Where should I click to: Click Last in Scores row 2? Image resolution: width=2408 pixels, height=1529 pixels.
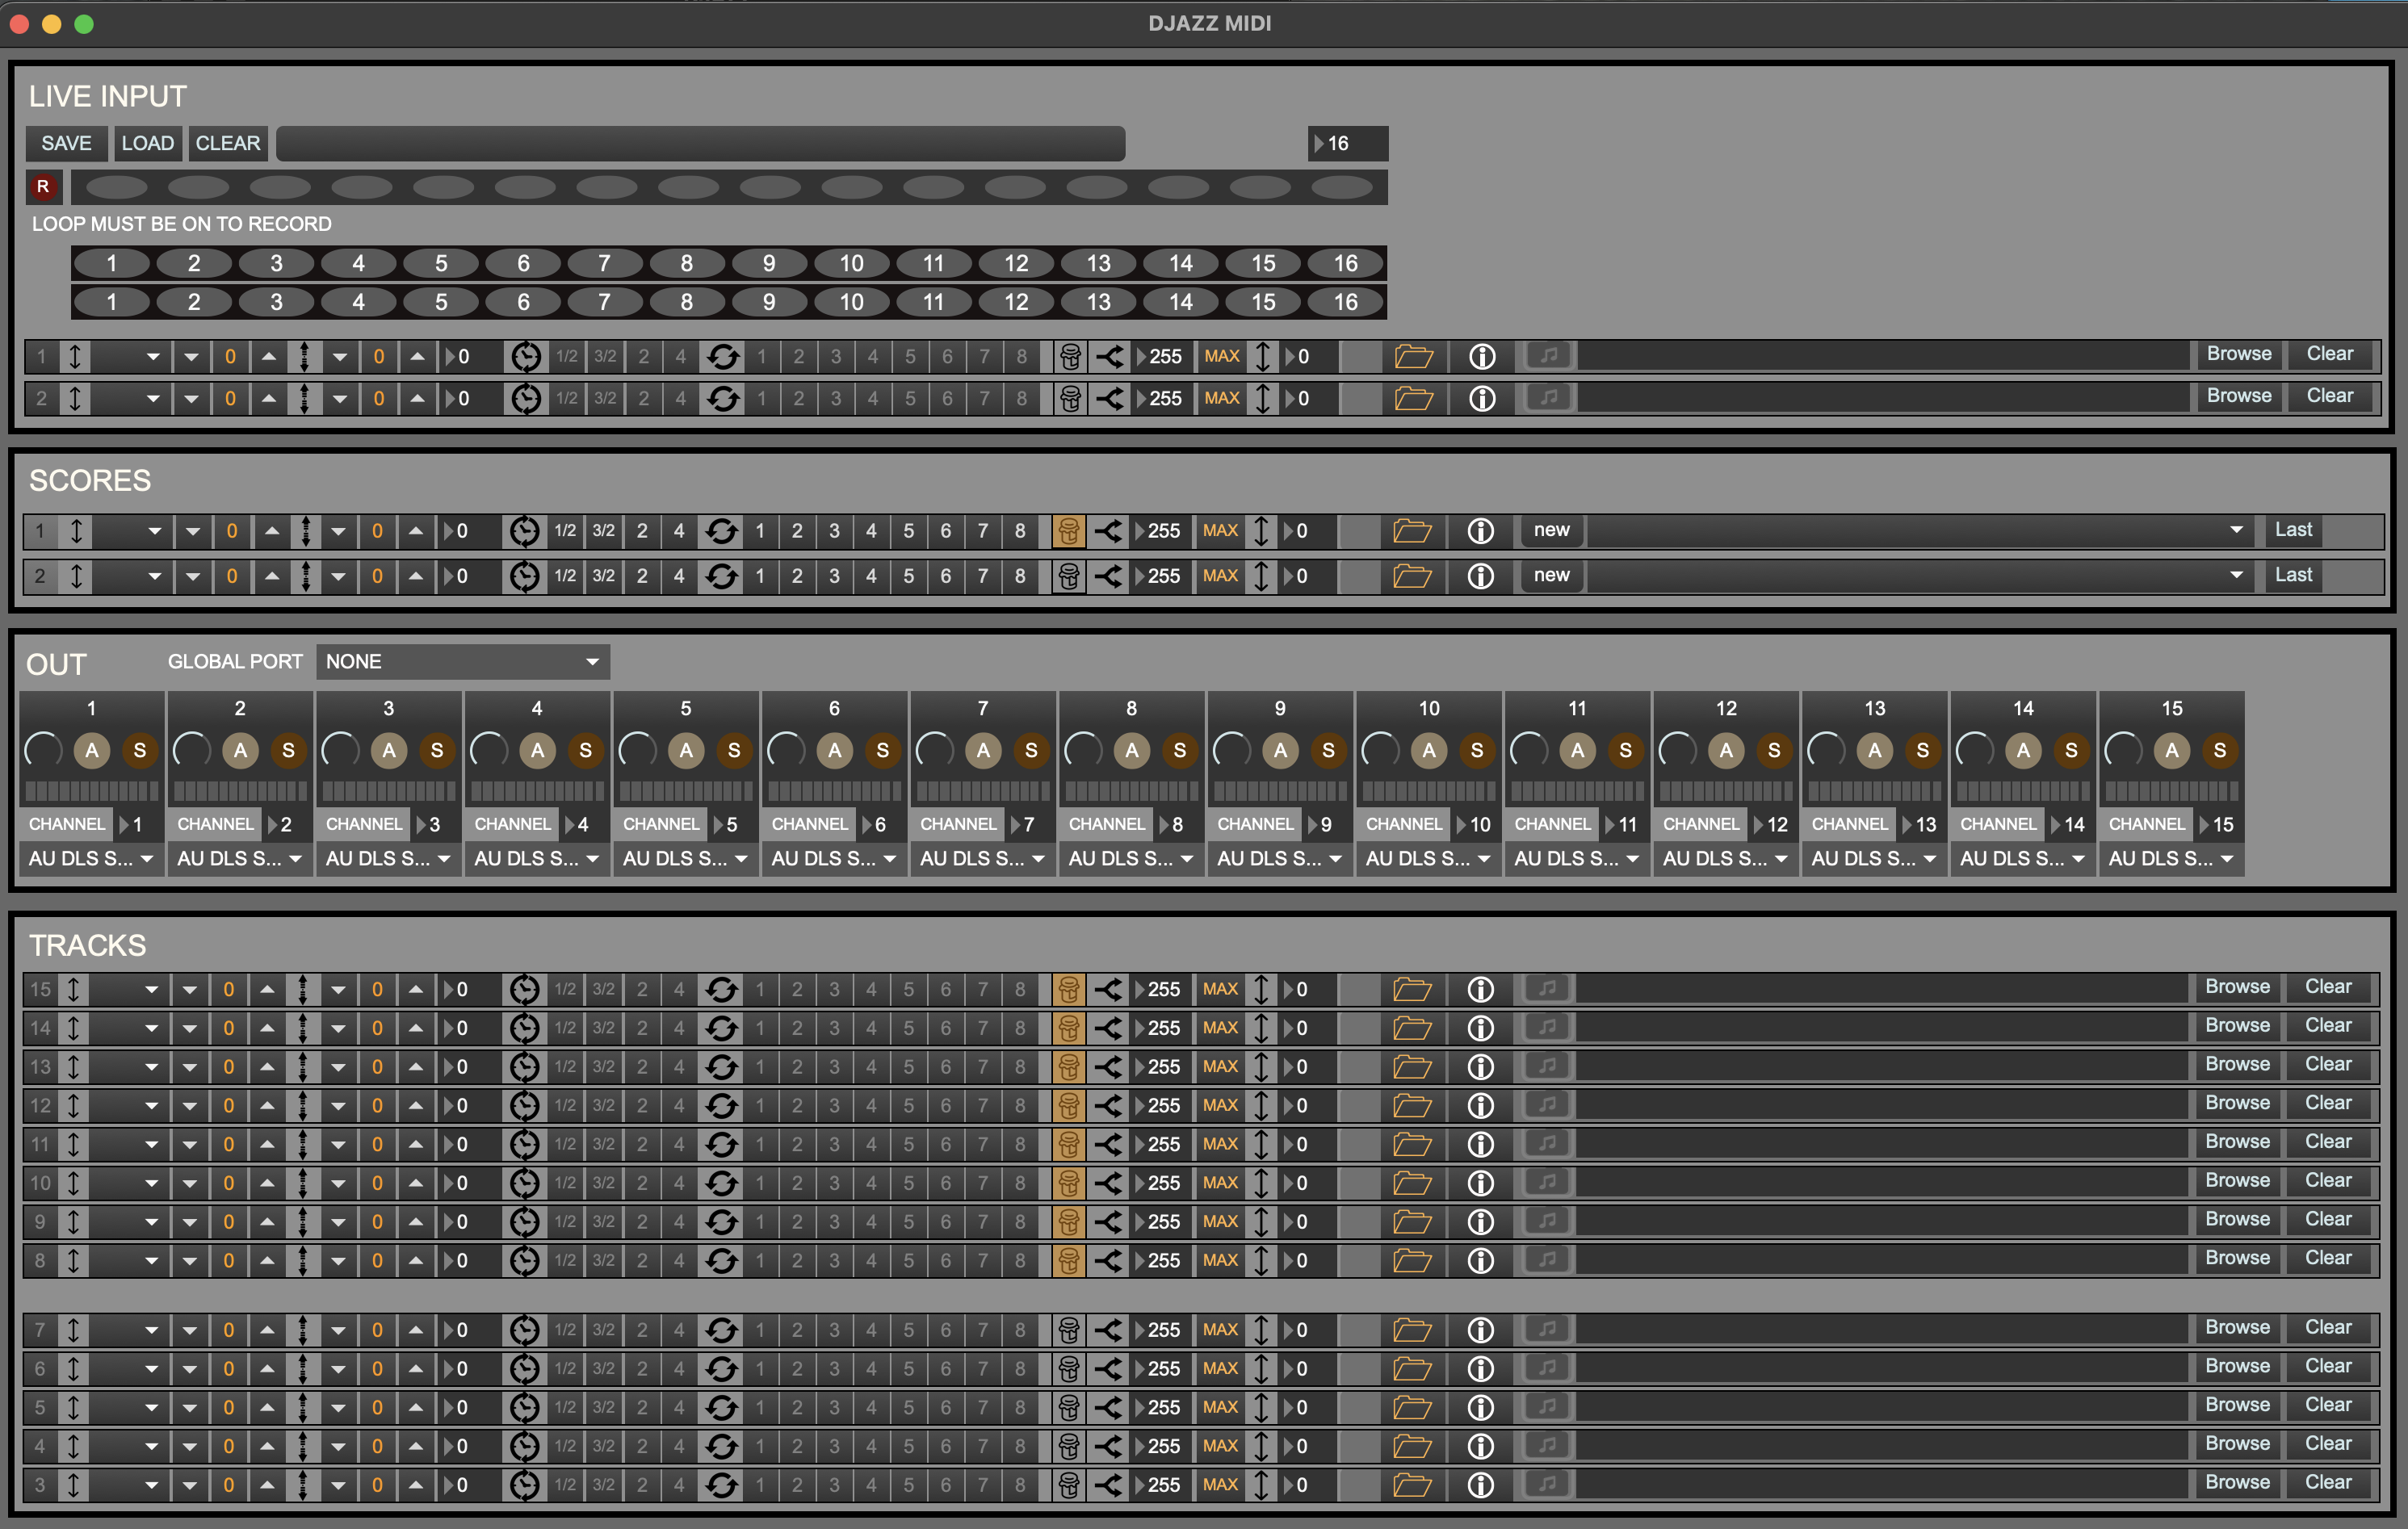click(2293, 575)
